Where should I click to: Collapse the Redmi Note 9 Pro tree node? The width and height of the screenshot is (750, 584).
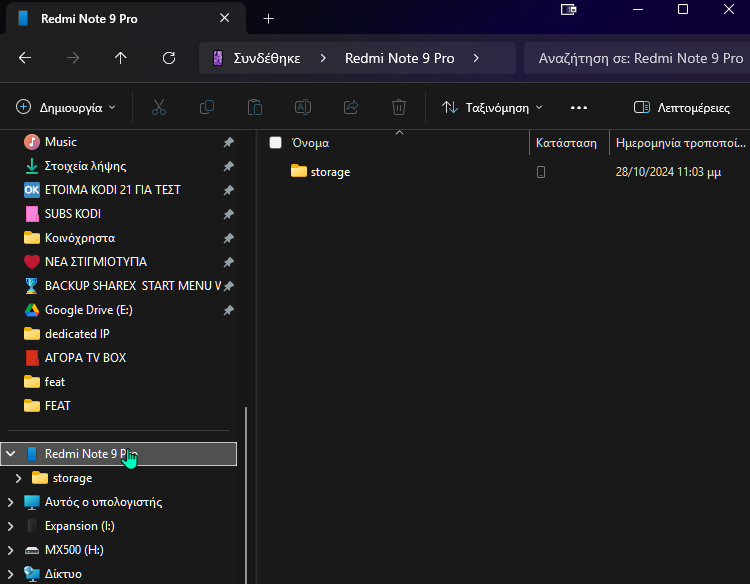11,453
